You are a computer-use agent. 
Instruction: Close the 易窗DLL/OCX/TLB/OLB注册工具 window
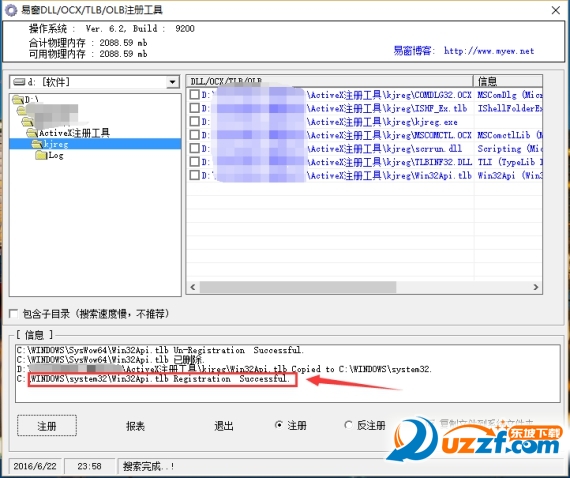click(555, 10)
